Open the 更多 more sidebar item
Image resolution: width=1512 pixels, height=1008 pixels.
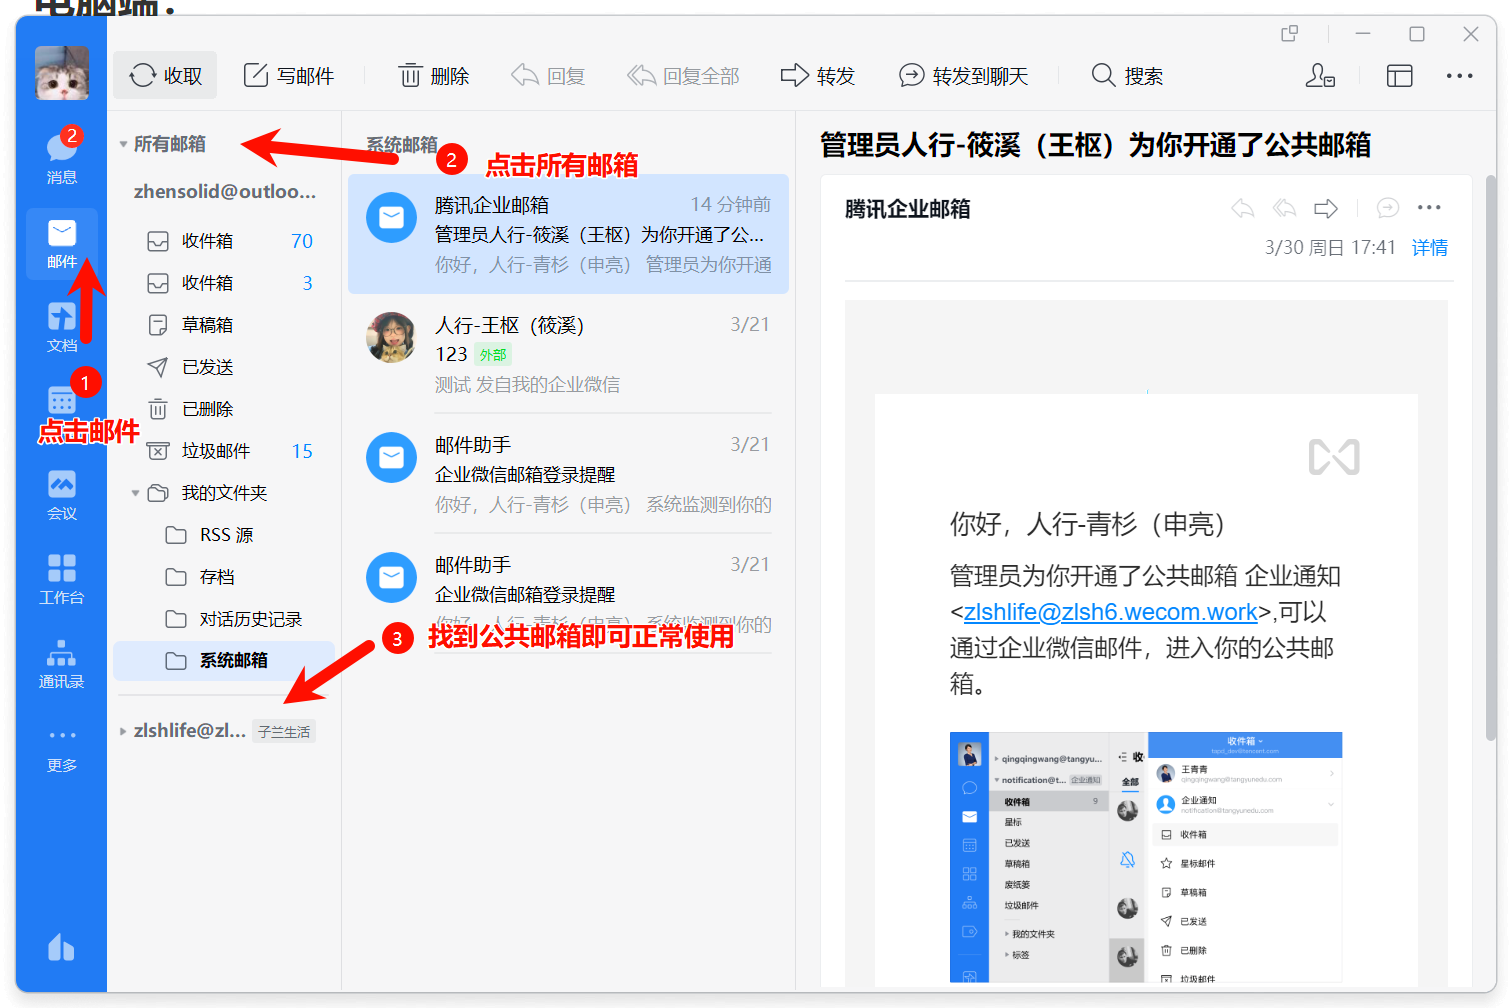pos(62,749)
